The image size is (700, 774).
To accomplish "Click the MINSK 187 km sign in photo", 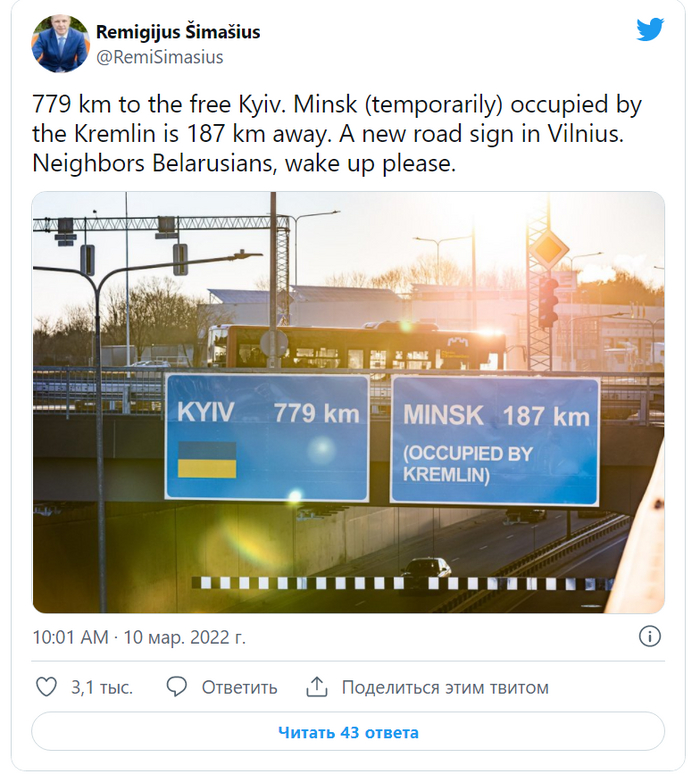I will coord(494,440).
